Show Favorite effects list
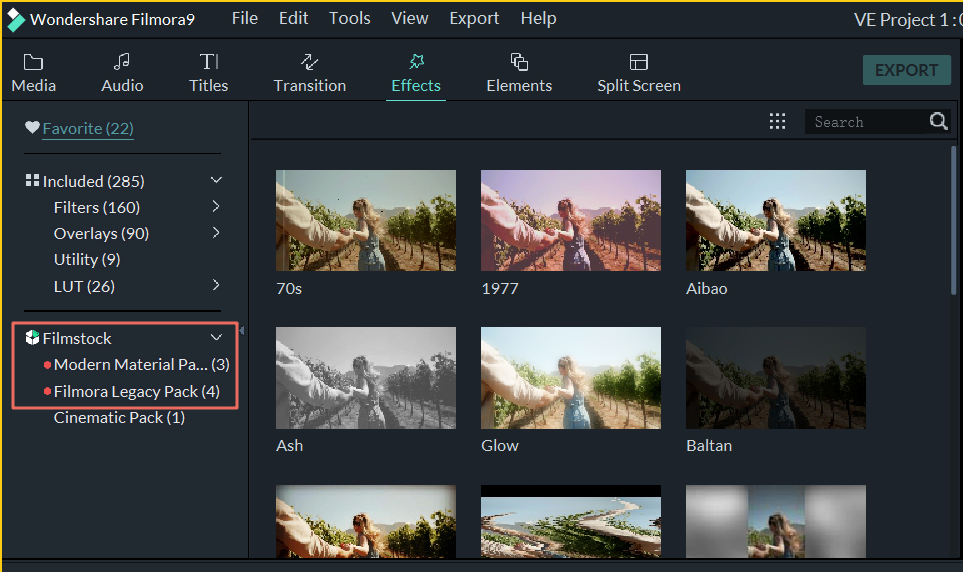The height and width of the screenshot is (572, 963). (x=87, y=128)
